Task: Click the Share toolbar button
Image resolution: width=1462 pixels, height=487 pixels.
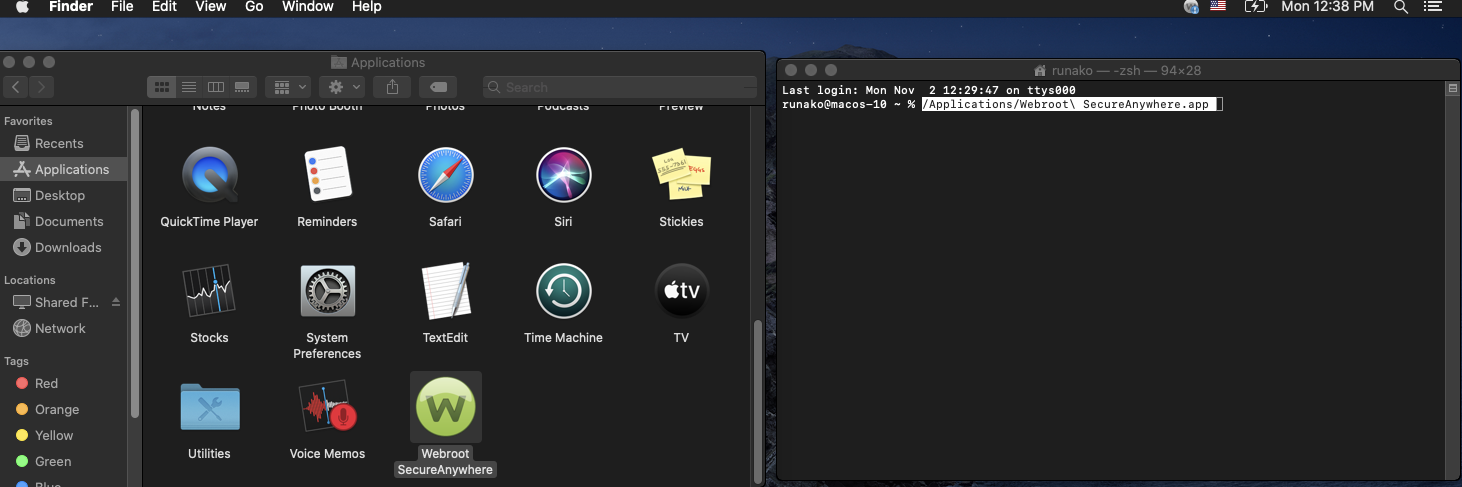Action: (392, 87)
